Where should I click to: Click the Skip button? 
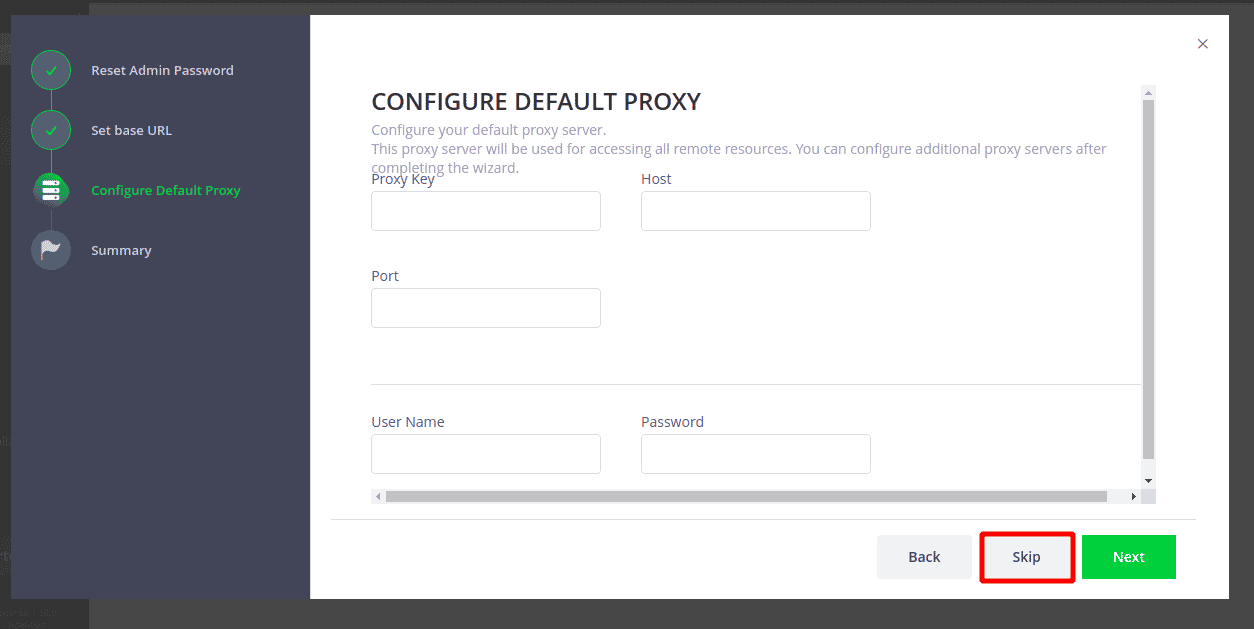click(1027, 557)
